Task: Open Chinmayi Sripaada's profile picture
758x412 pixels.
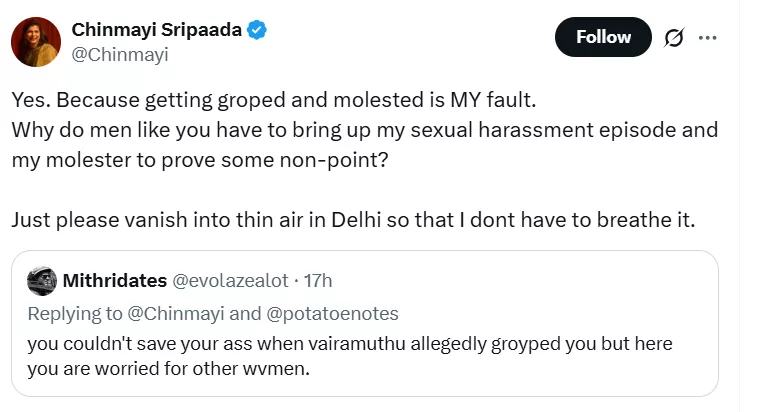Action: click(36, 41)
